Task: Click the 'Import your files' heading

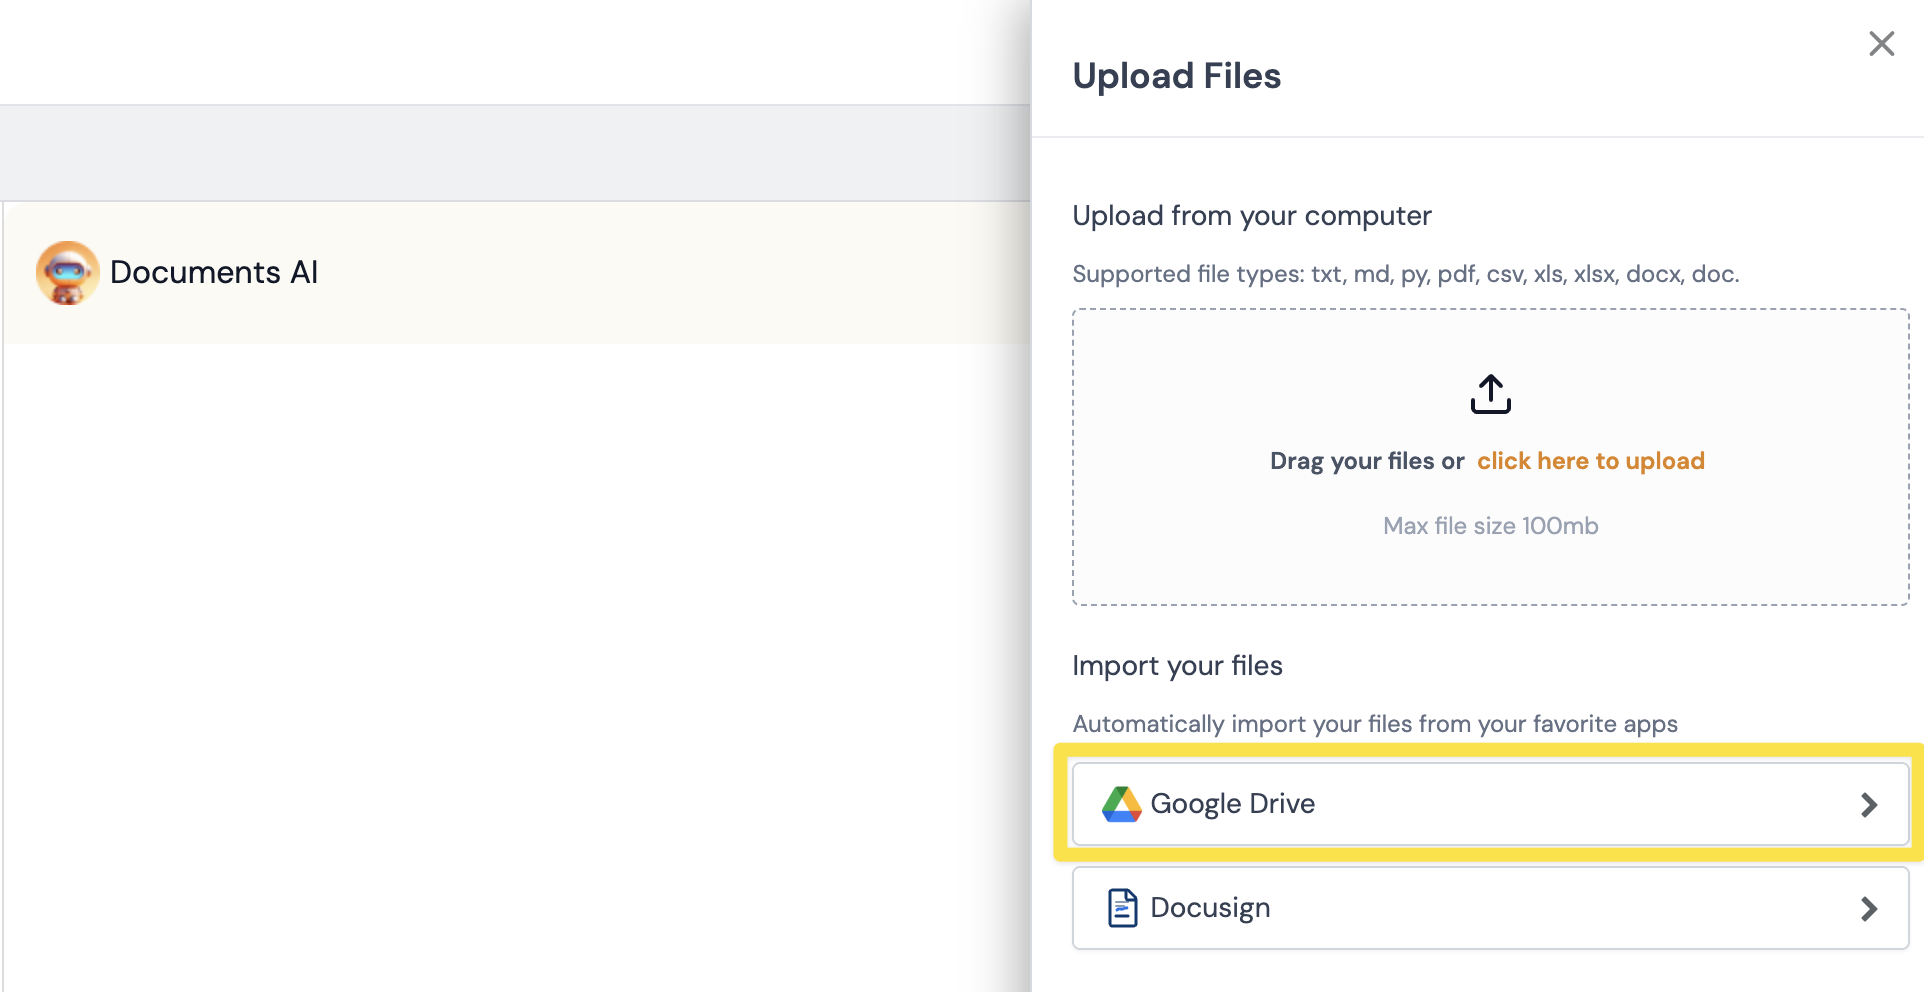Action: [1177, 666]
